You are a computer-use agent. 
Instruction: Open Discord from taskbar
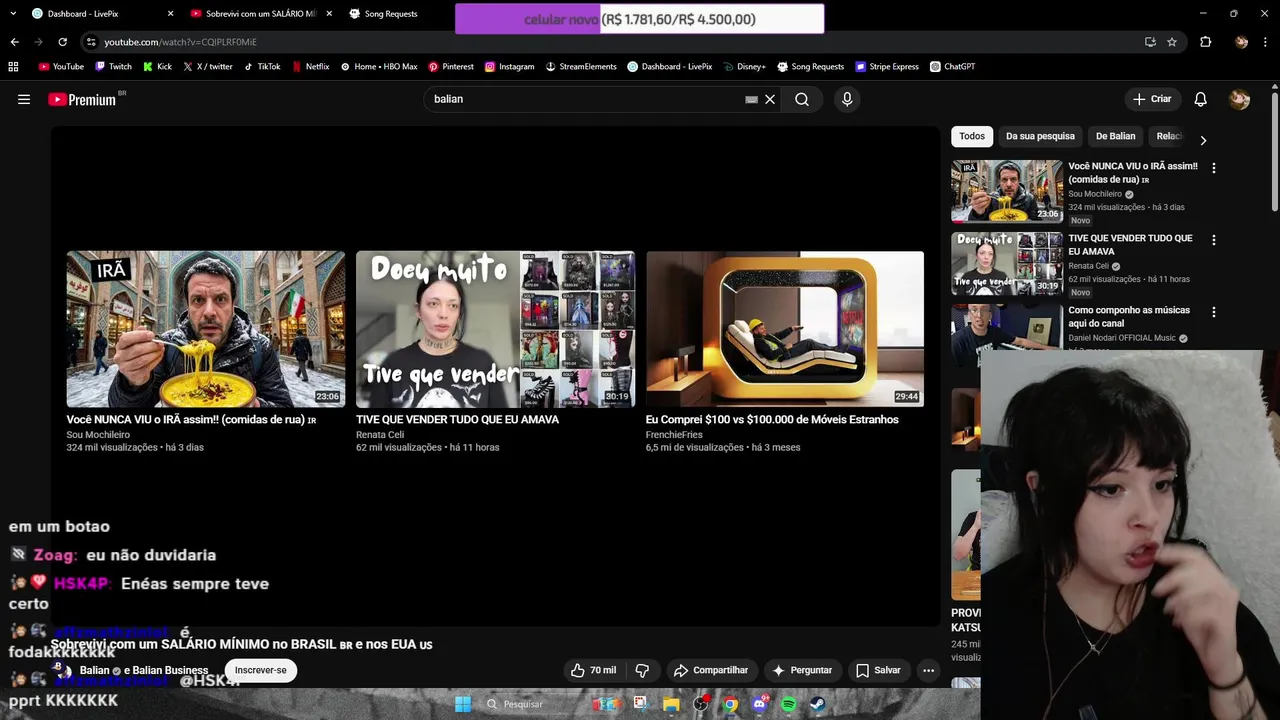[x=760, y=704]
